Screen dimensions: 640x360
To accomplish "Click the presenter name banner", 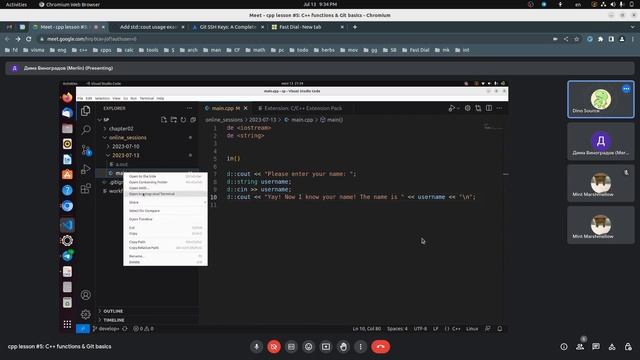I will pos(320,68).
